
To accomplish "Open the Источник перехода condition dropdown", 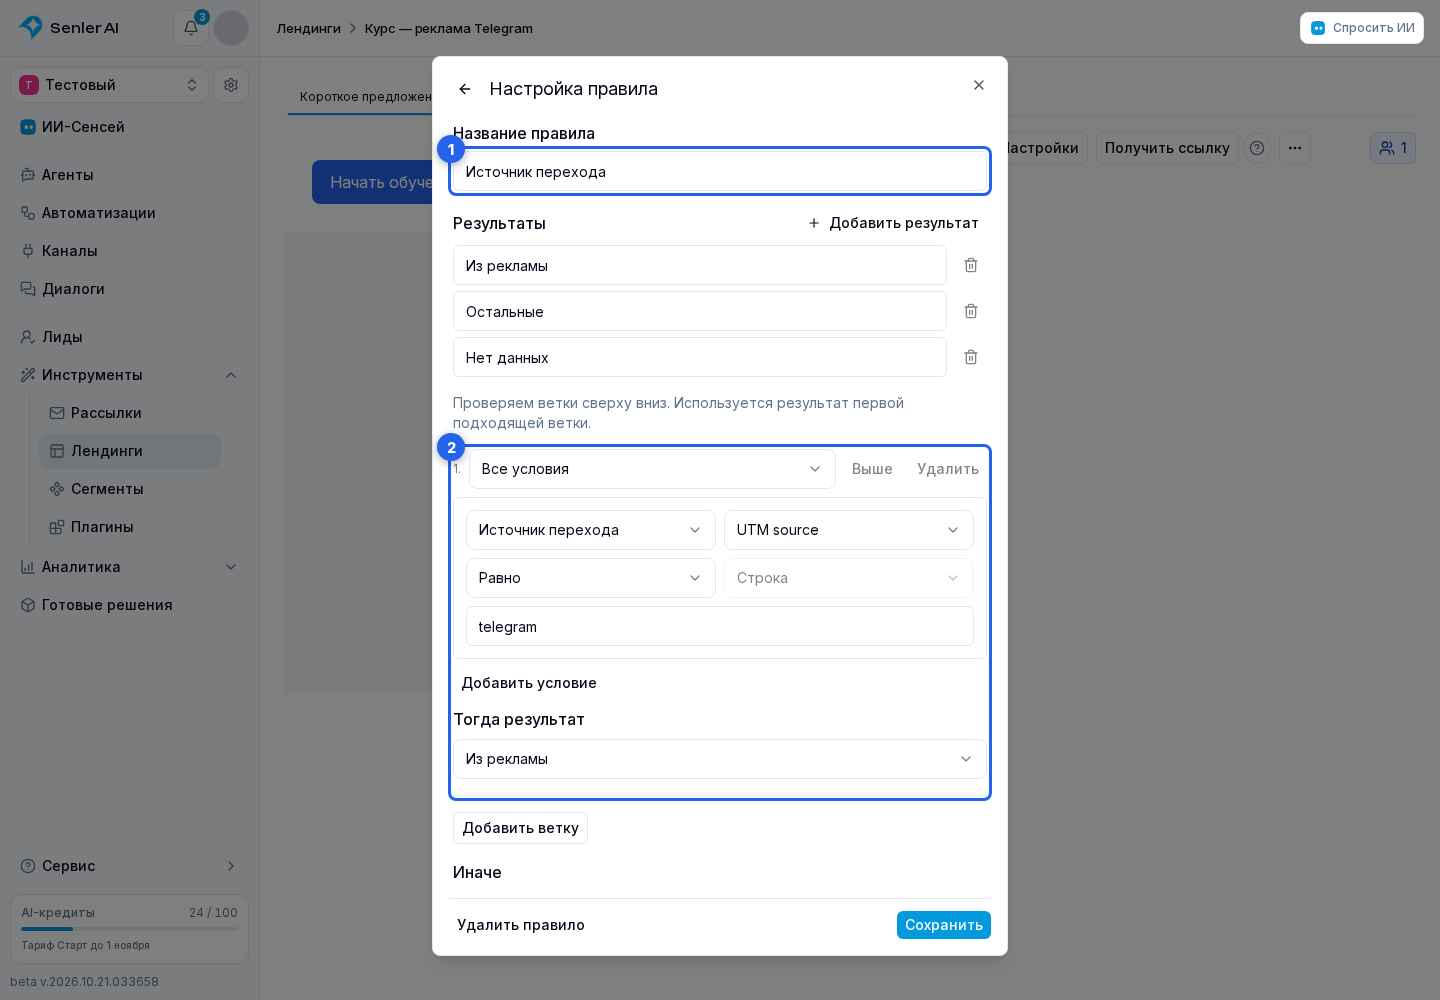I will pyautogui.click(x=591, y=530).
